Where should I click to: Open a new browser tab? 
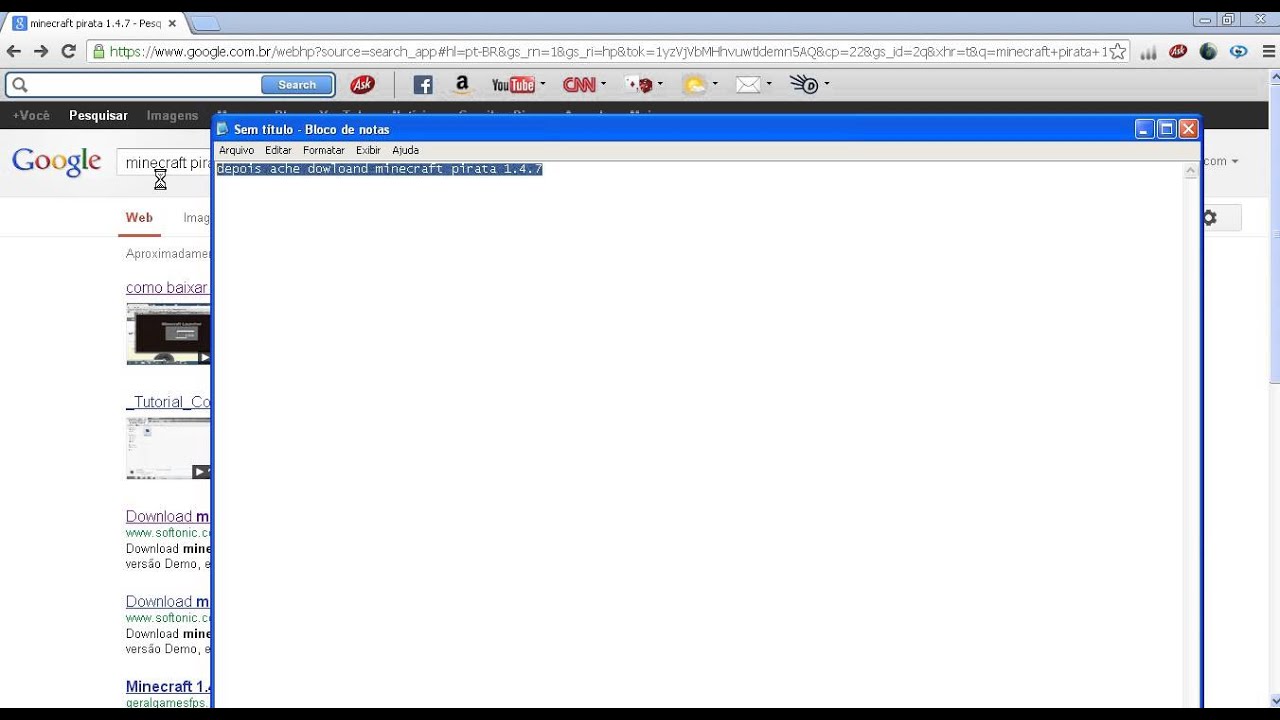(205, 23)
